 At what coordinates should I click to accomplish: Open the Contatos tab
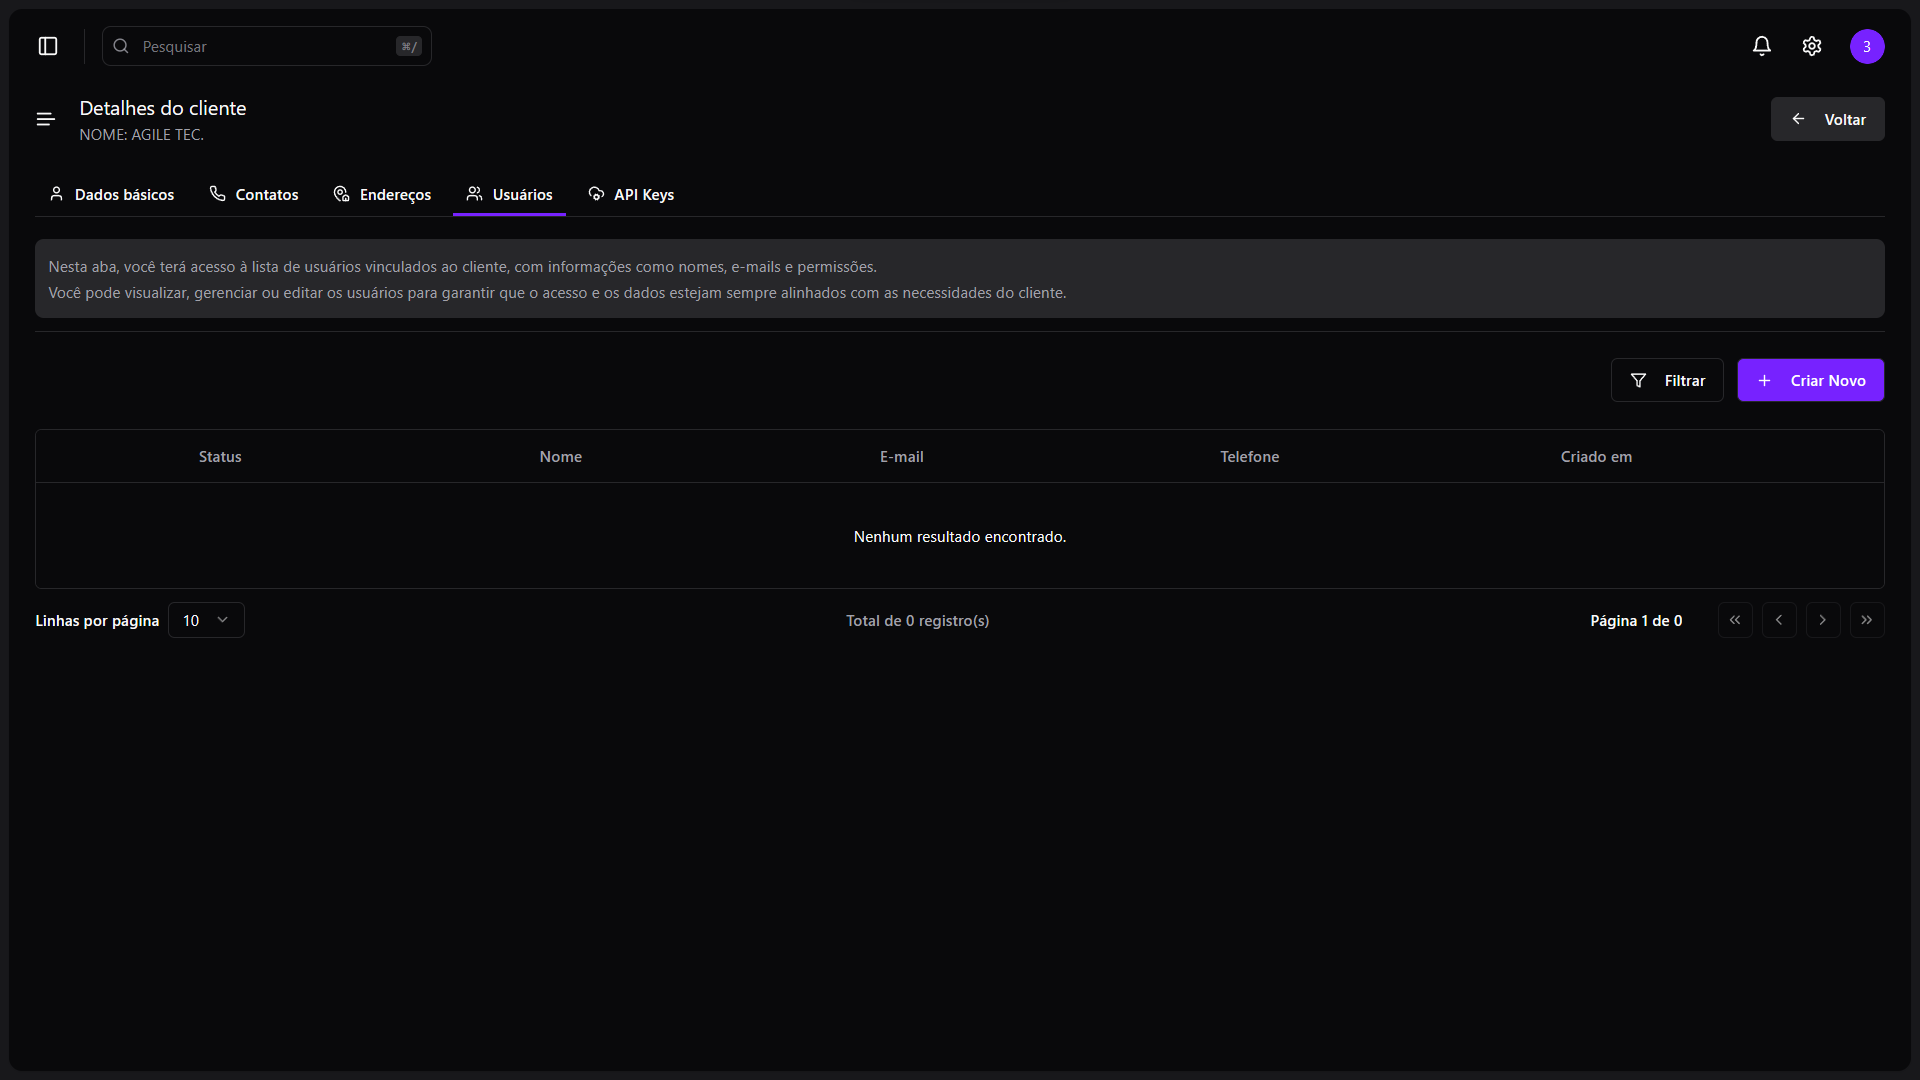(254, 194)
